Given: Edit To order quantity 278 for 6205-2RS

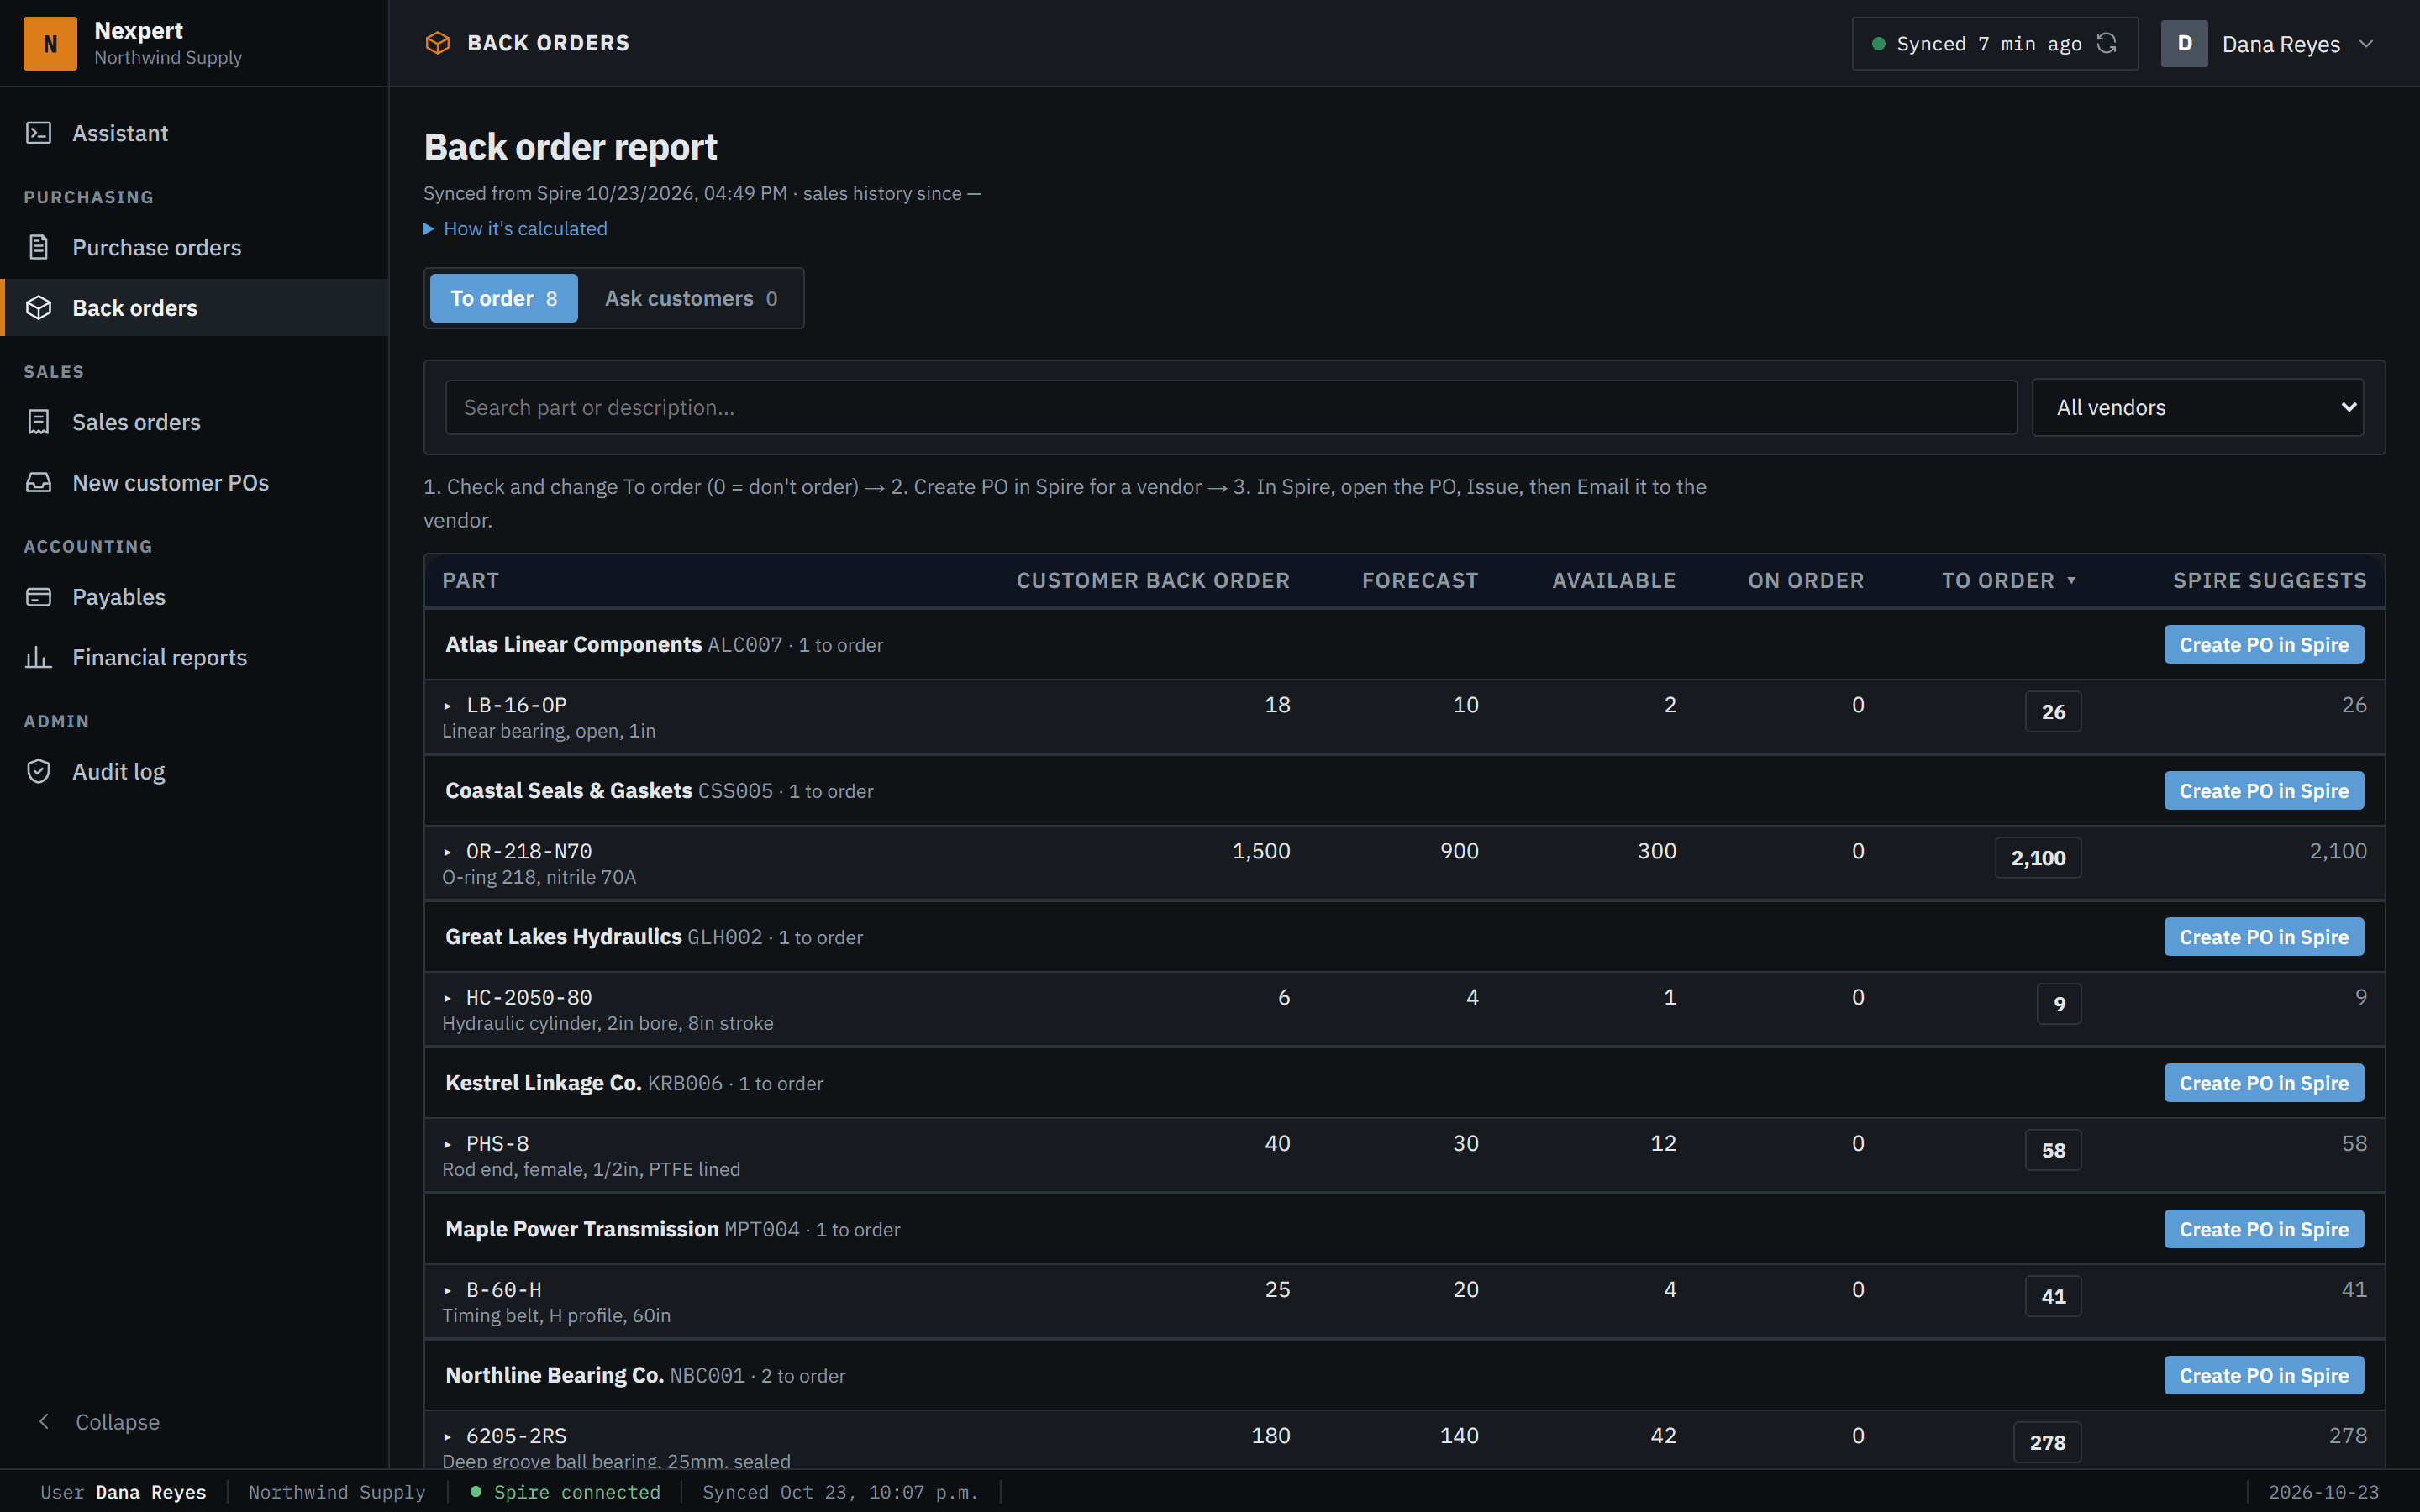Looking at the screenshot, I should coord(2047,1442).
